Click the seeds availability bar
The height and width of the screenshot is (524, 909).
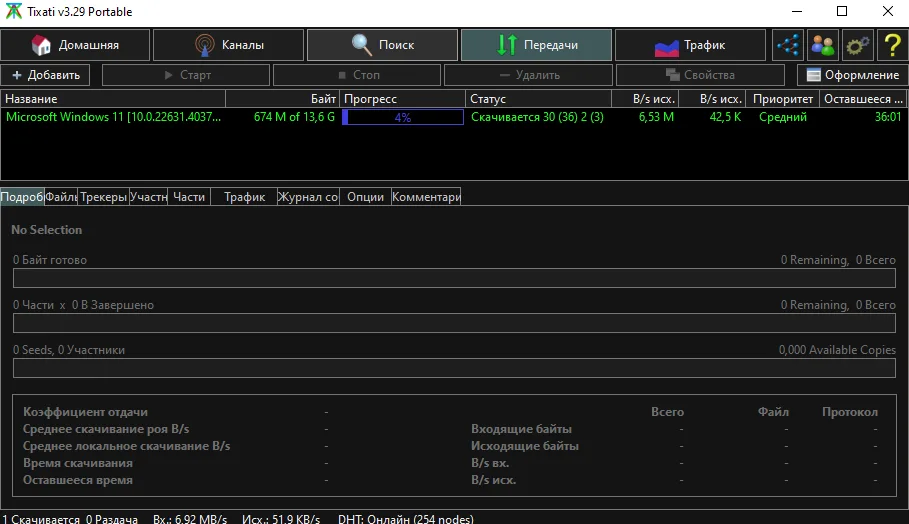454,368
